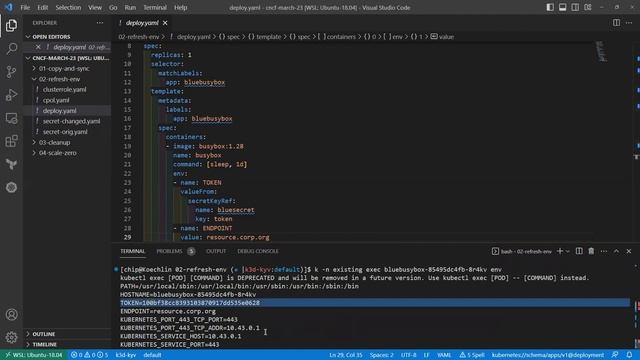The width and height of the screenshot is (640, 360).
Task: Open secret-orig.yaml in the file tree
Action: click(x=65, y=132)
